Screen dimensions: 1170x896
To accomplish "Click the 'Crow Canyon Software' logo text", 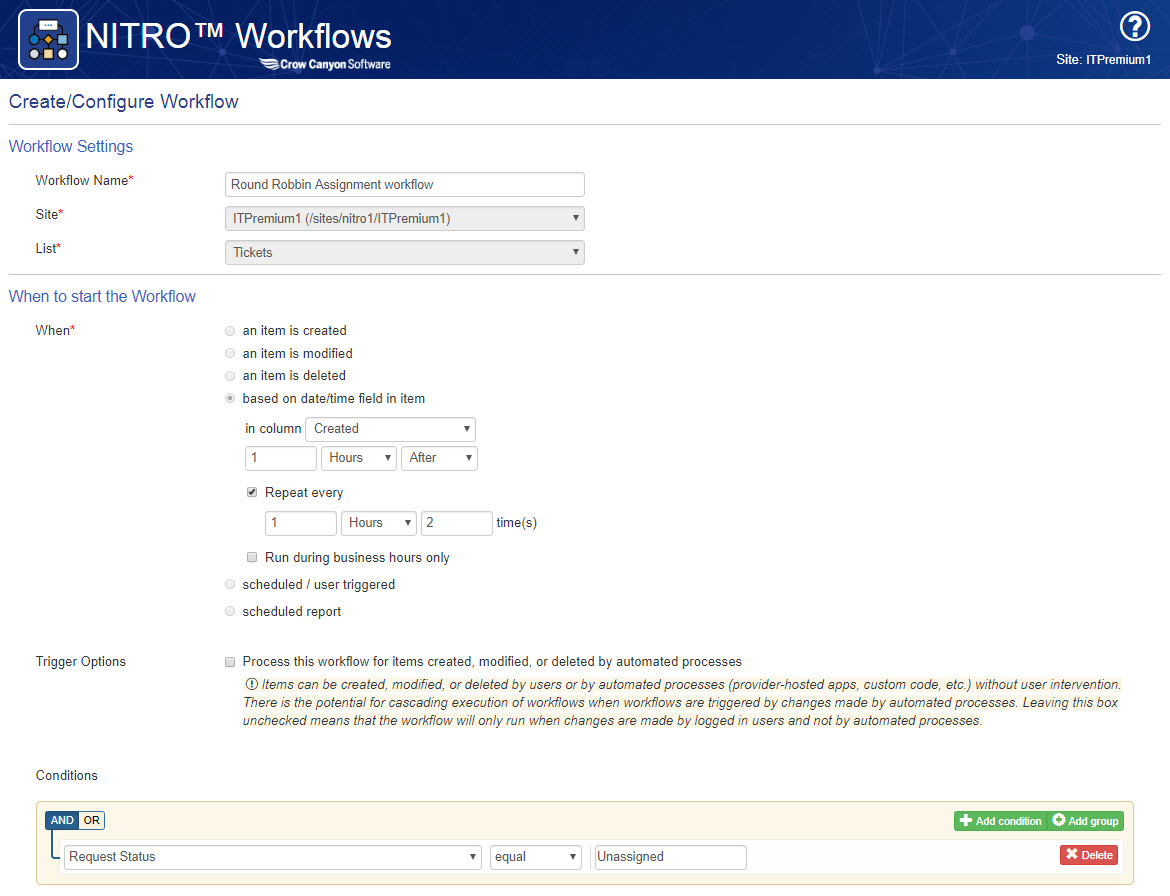I will 325,64.
